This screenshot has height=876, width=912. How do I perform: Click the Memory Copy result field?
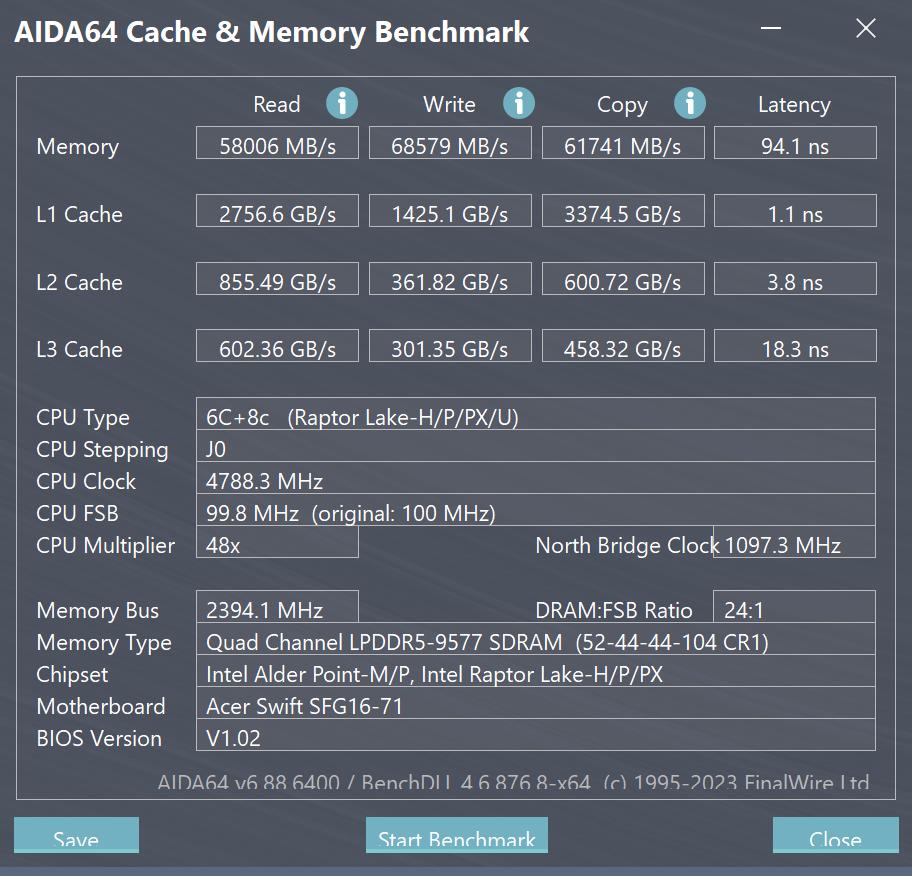click(x=623, y=144)
